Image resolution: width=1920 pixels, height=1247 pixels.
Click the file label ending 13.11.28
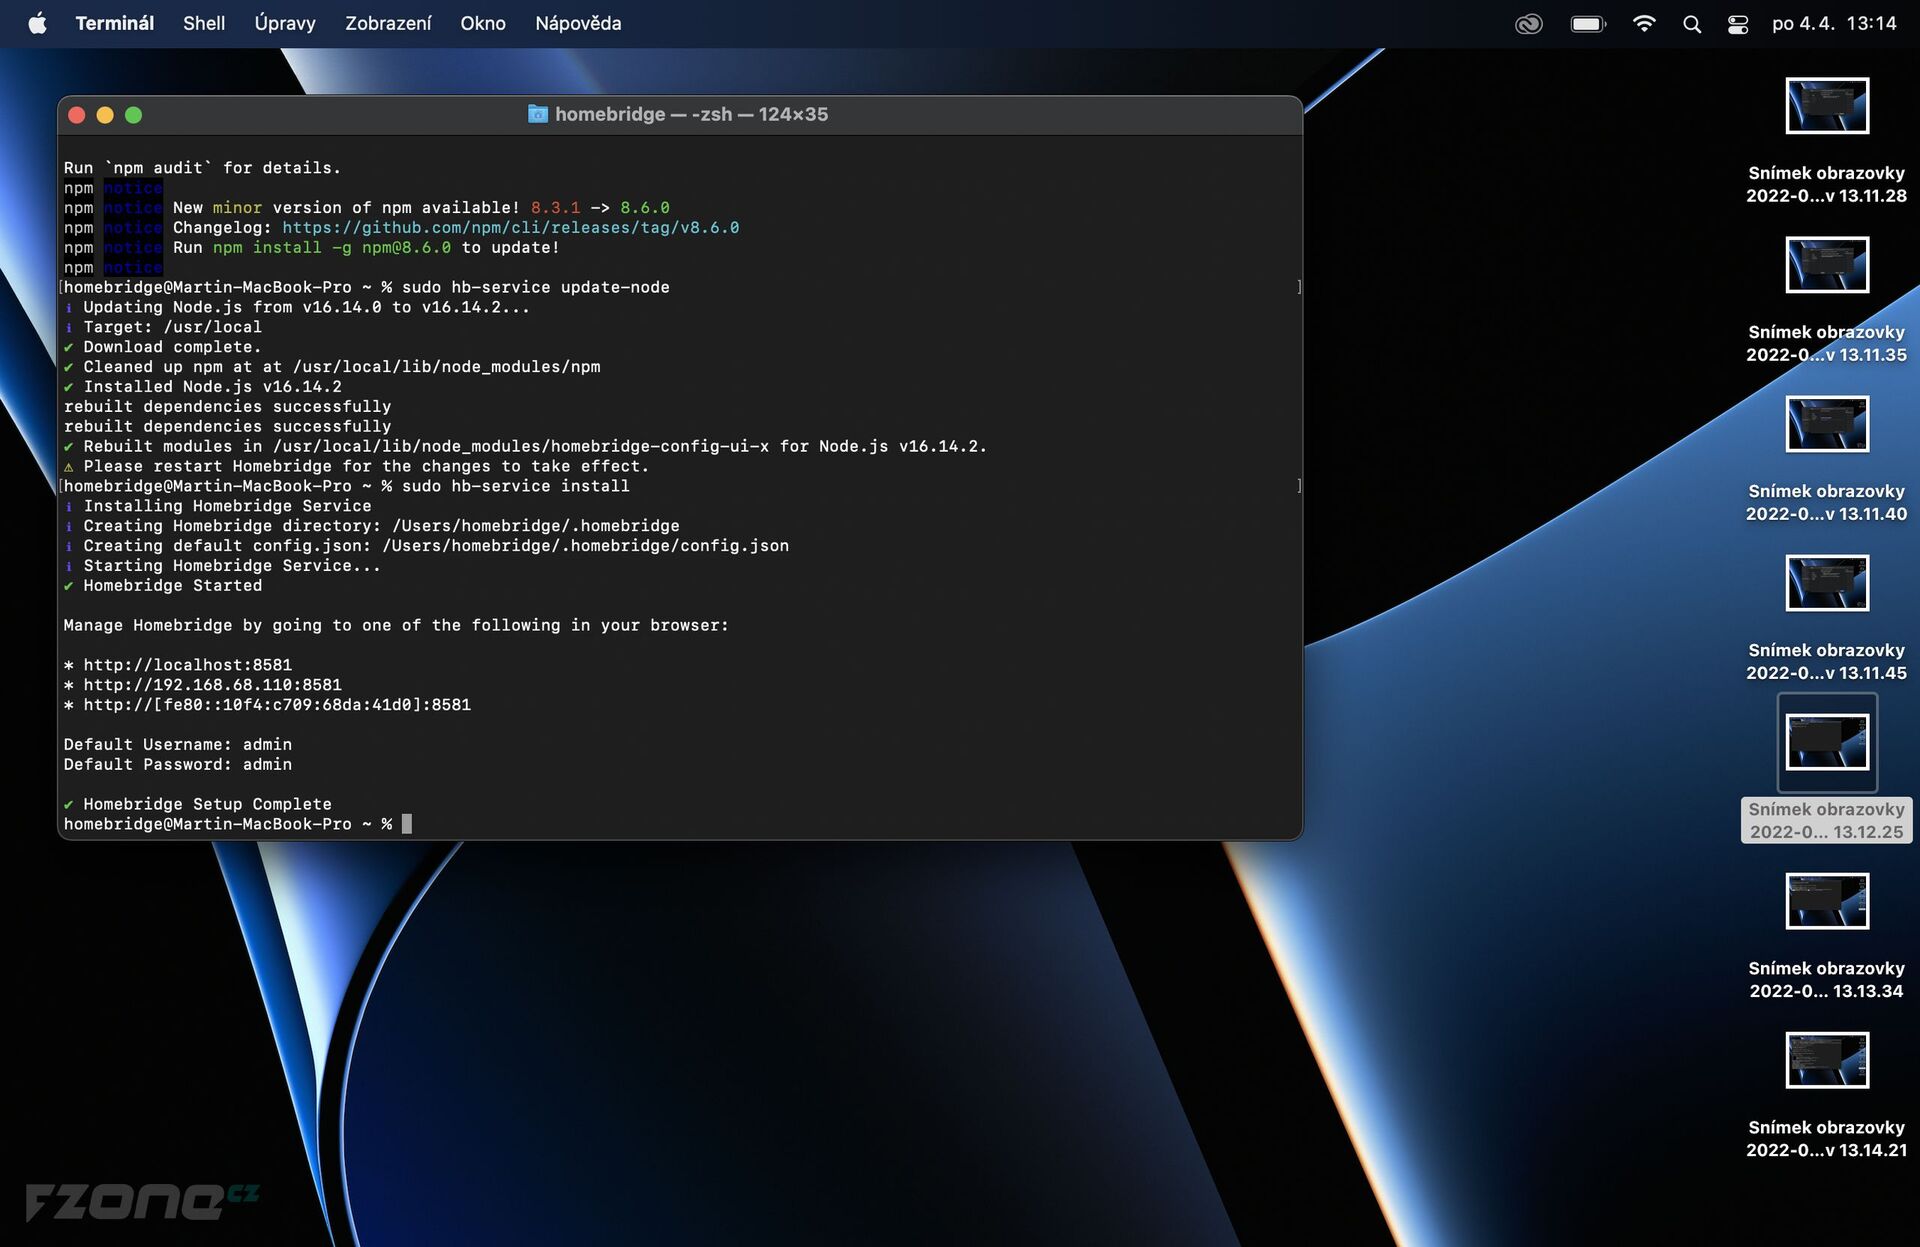[x=1826, y=184]
